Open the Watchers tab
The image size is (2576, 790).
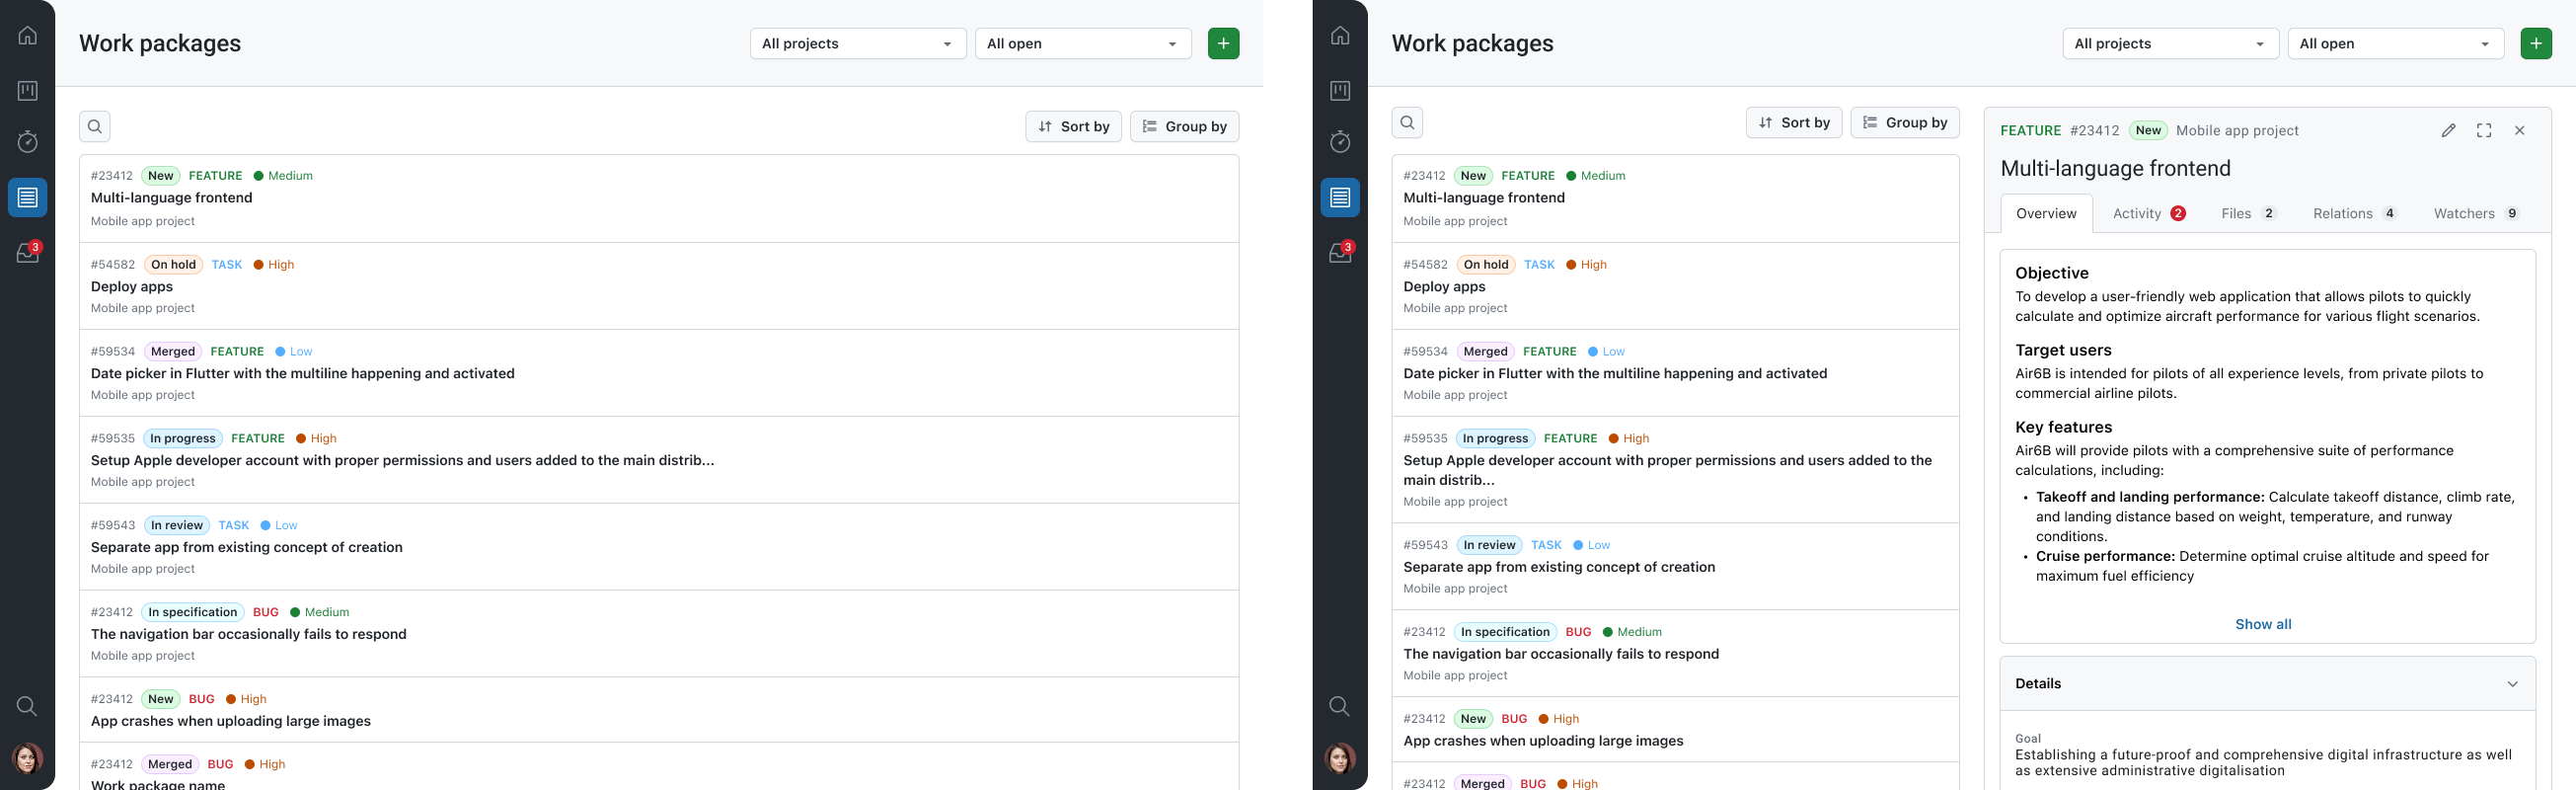2477,213
